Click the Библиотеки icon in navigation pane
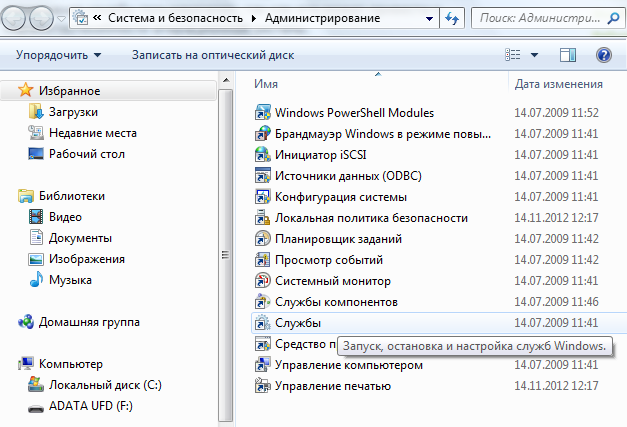Viewport: 627px width, 427px height. pos(26,196)
